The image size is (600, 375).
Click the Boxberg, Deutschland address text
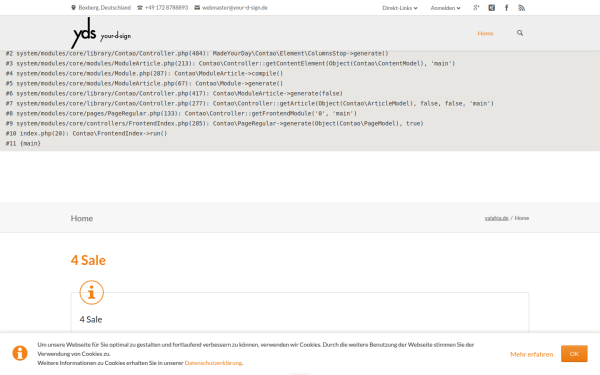(104, 8)
